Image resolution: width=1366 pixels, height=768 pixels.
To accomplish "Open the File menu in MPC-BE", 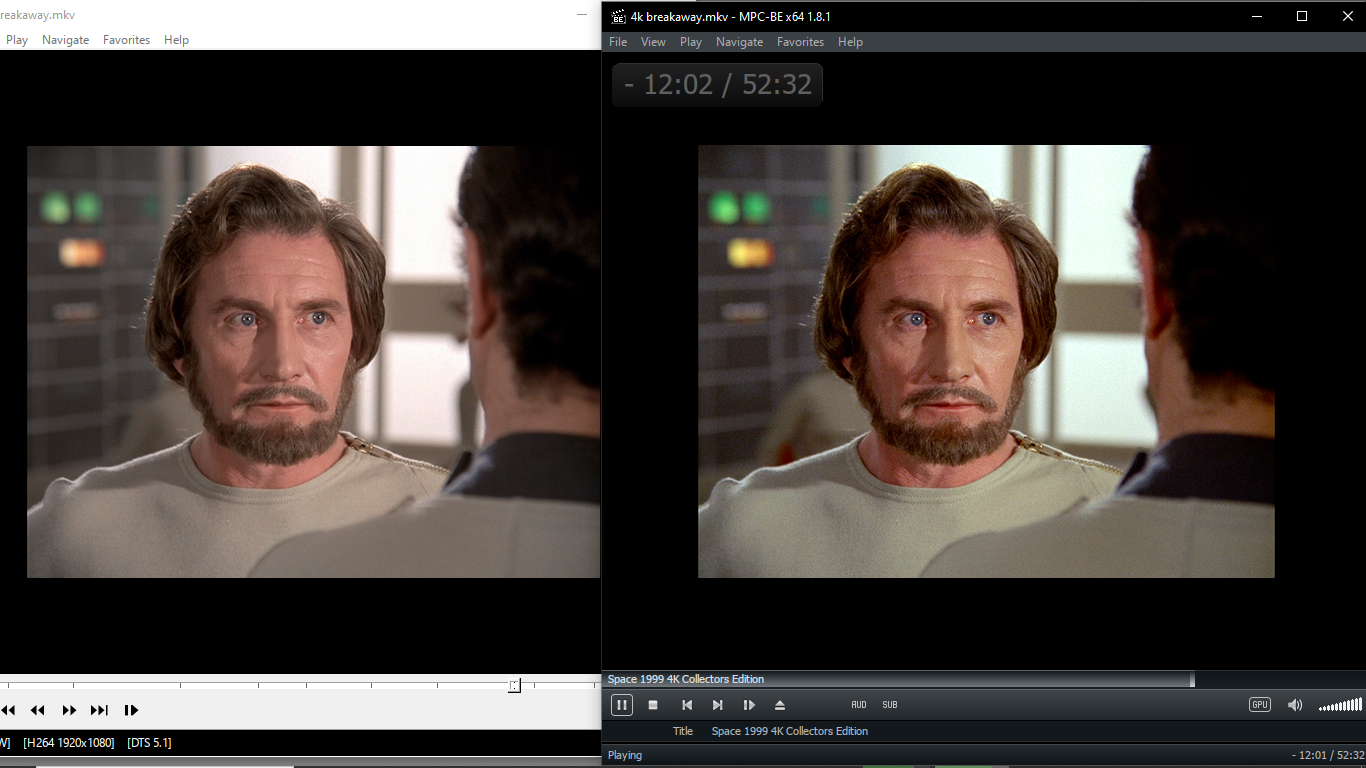I will pos(618,42).
